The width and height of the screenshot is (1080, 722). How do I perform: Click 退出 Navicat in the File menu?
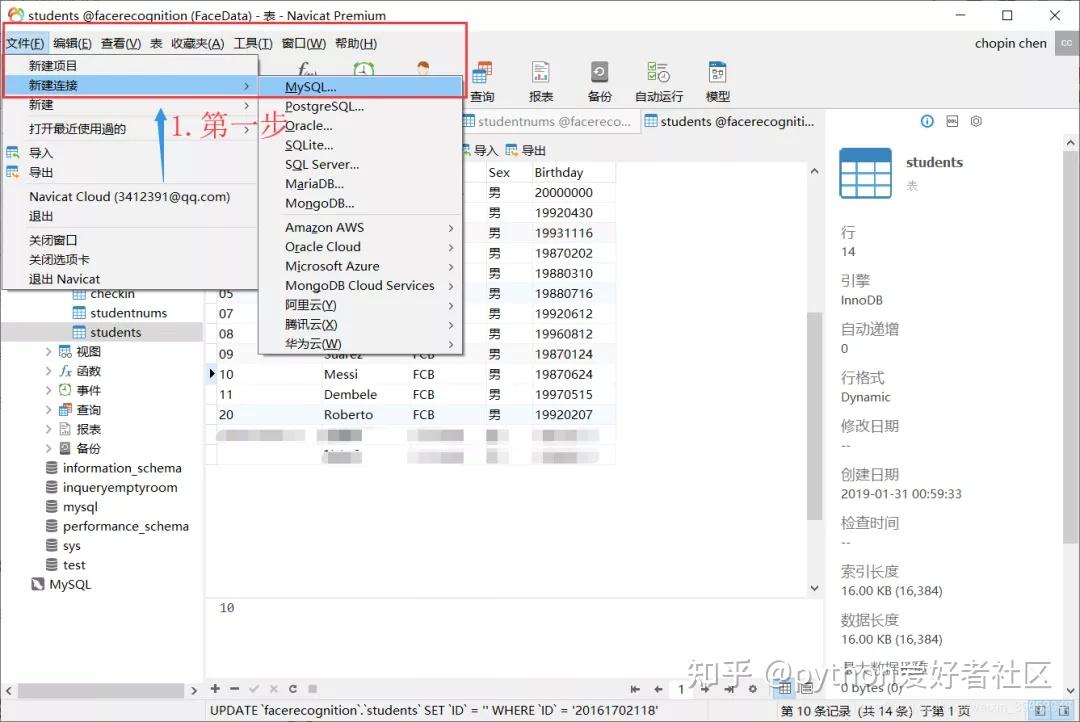click(64, 279)
